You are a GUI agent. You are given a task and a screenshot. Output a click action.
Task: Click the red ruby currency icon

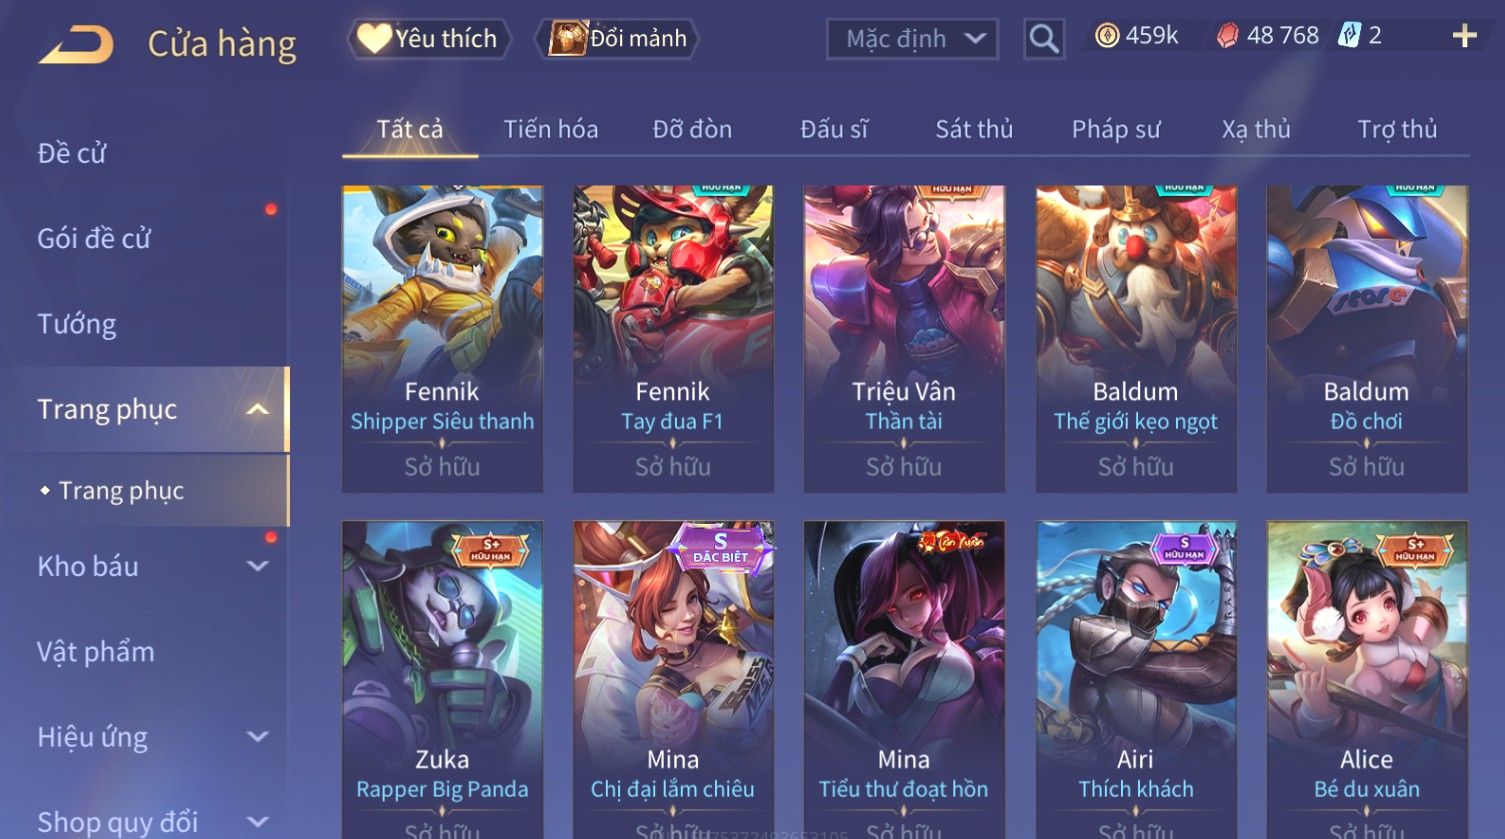1227,36
